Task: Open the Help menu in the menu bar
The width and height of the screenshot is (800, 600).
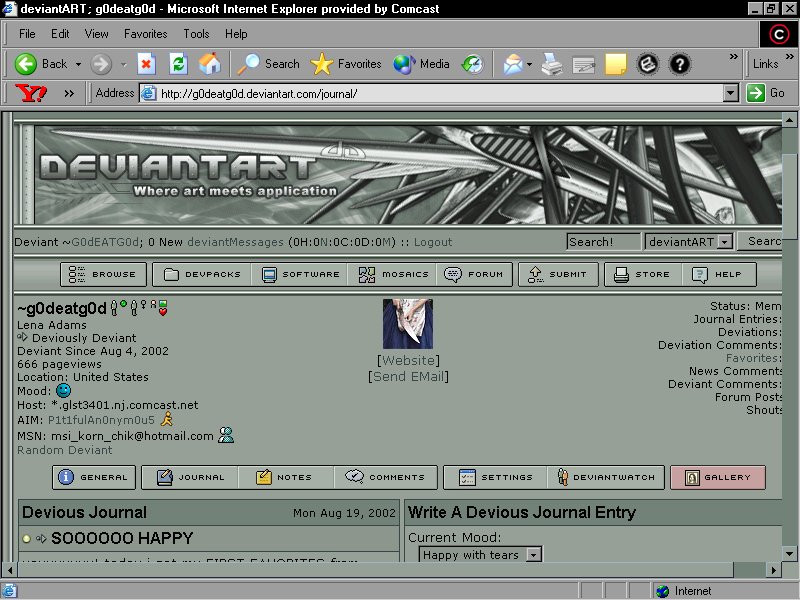Action: (x=236, y=34)
